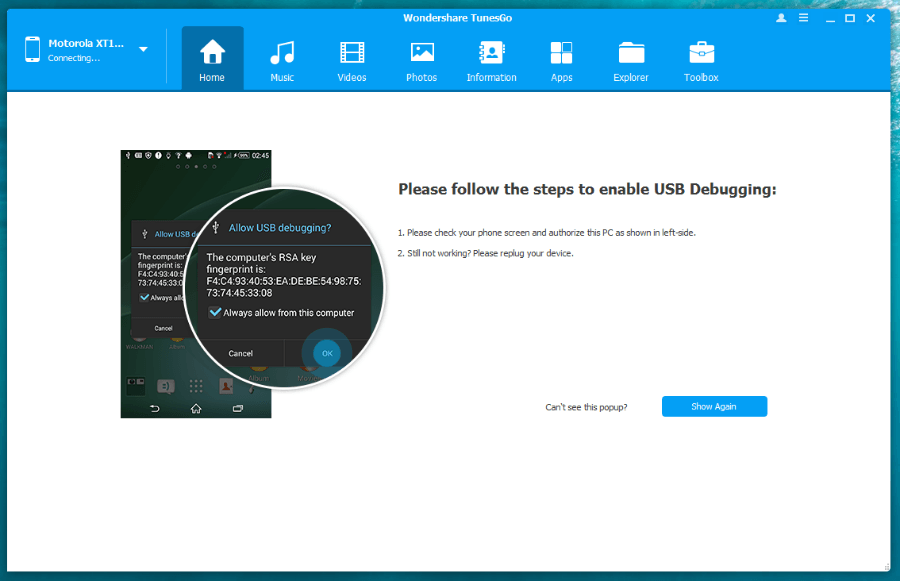This screenshot has height=581, width=900.
Task: Click the phone device icon
Action: pyautogui.click(x=33, y=49)
